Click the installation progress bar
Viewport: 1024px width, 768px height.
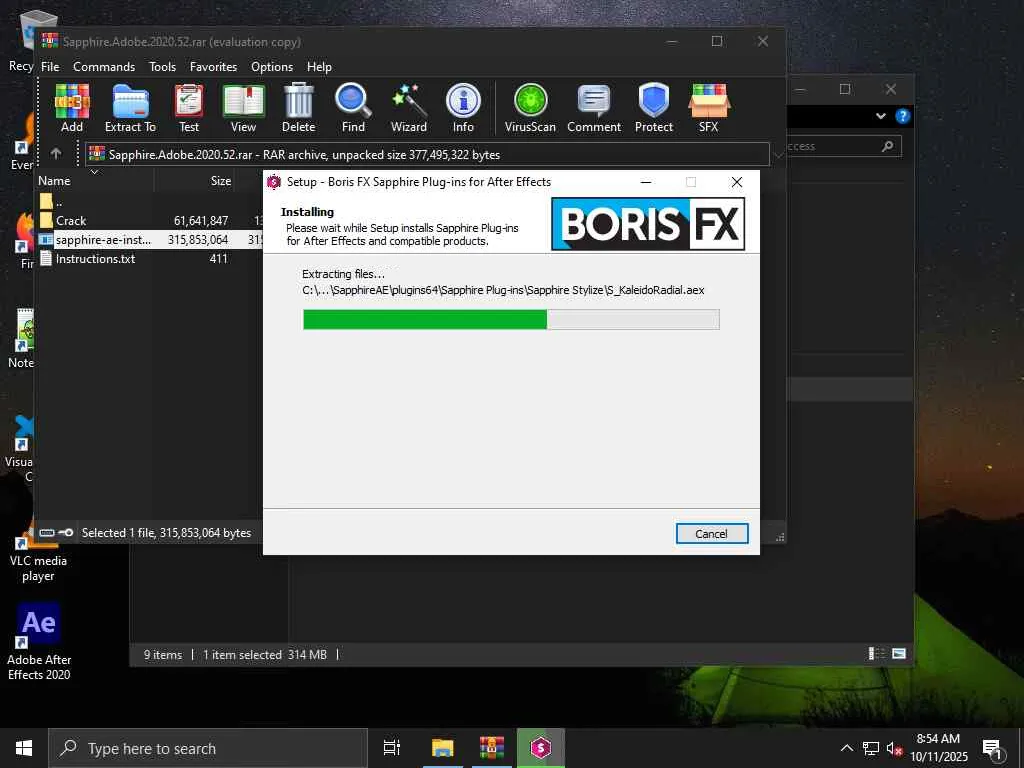pos(511,319)
